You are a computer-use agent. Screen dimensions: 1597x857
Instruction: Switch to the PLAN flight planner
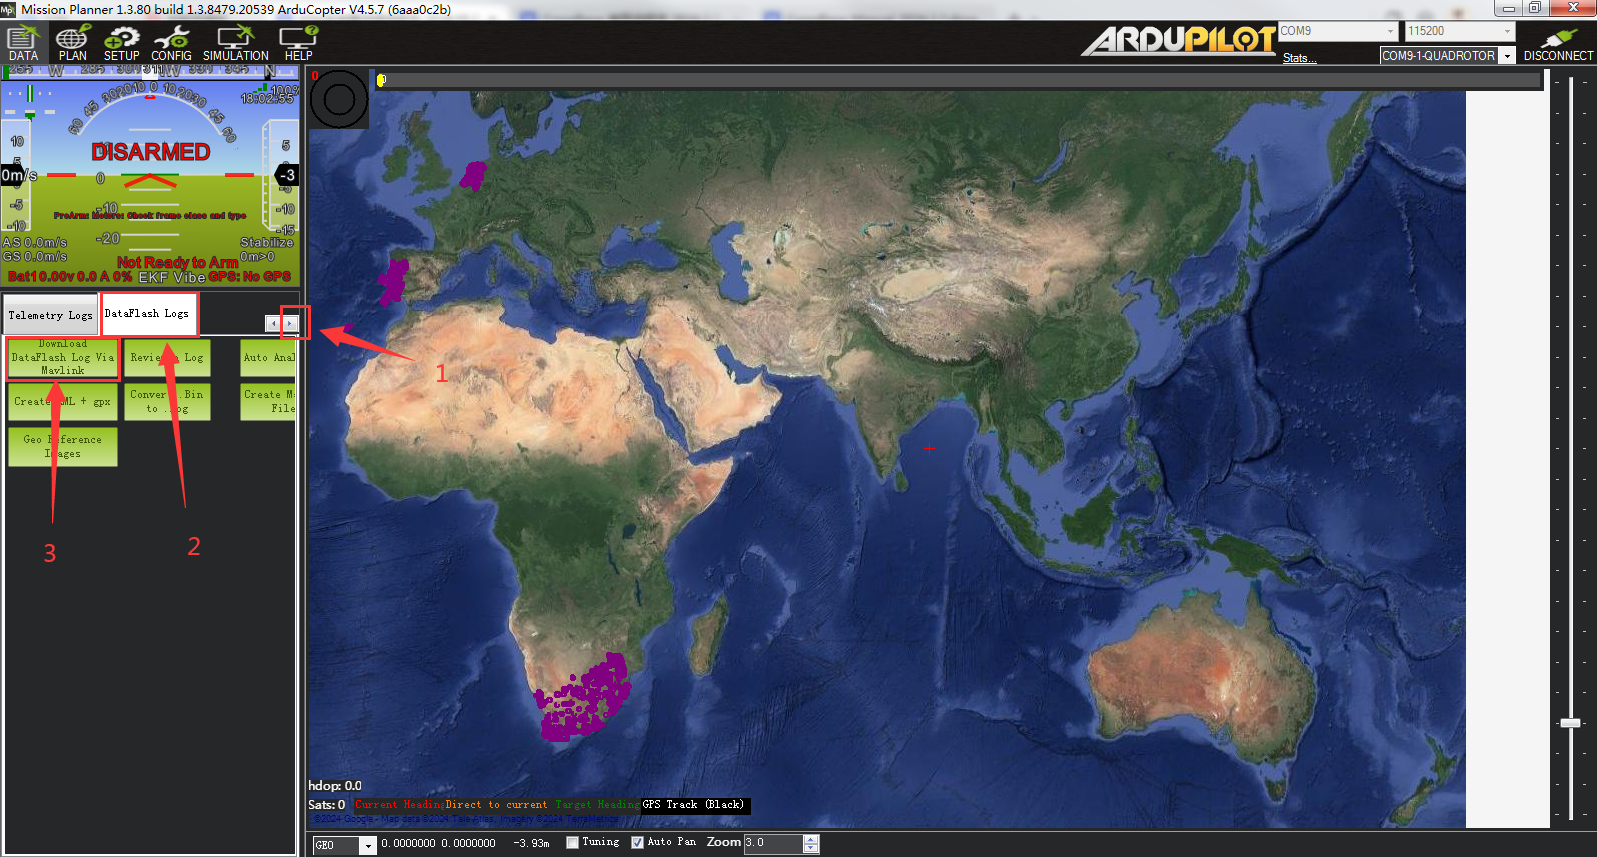click(x=72, y=43)
